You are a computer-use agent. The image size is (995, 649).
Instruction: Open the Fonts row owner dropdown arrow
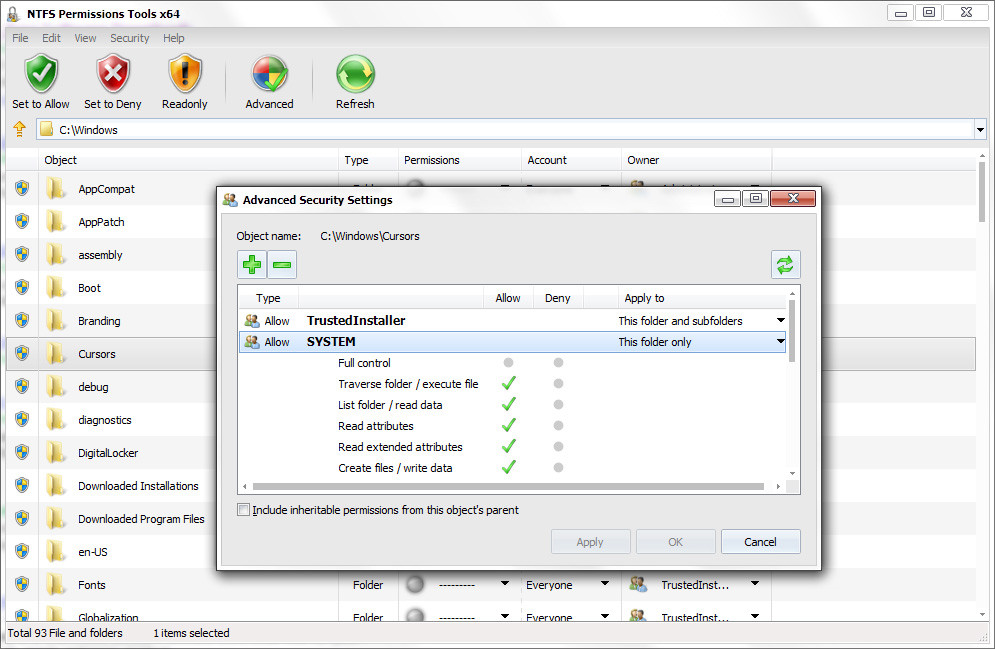(754, 583)
